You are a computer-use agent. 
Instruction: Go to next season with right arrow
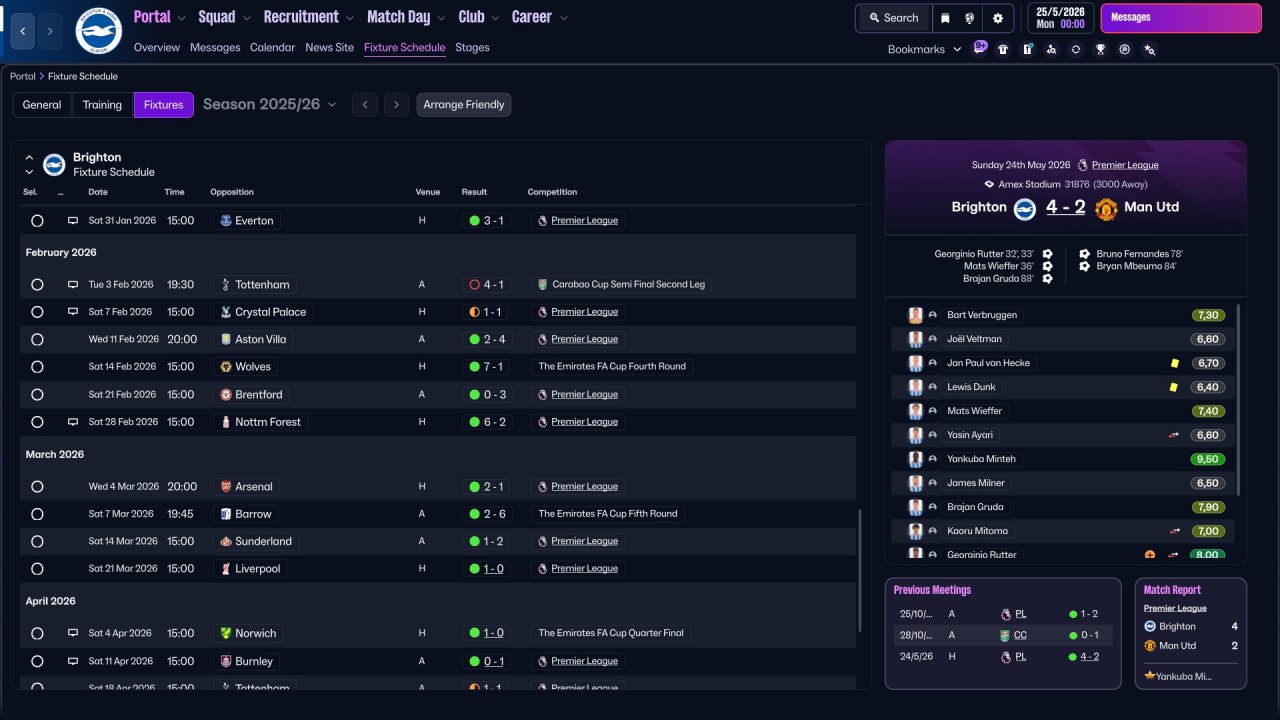(397, 105)
